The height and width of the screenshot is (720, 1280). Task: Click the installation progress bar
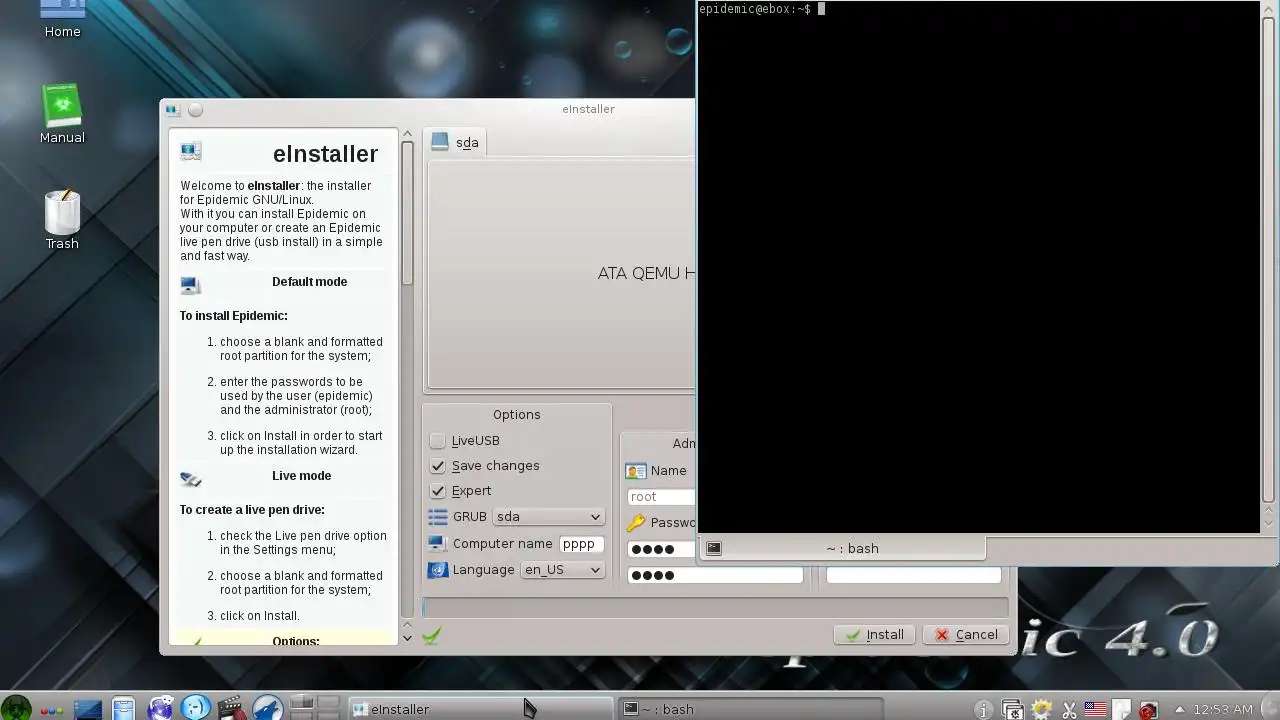pos(714,607)
